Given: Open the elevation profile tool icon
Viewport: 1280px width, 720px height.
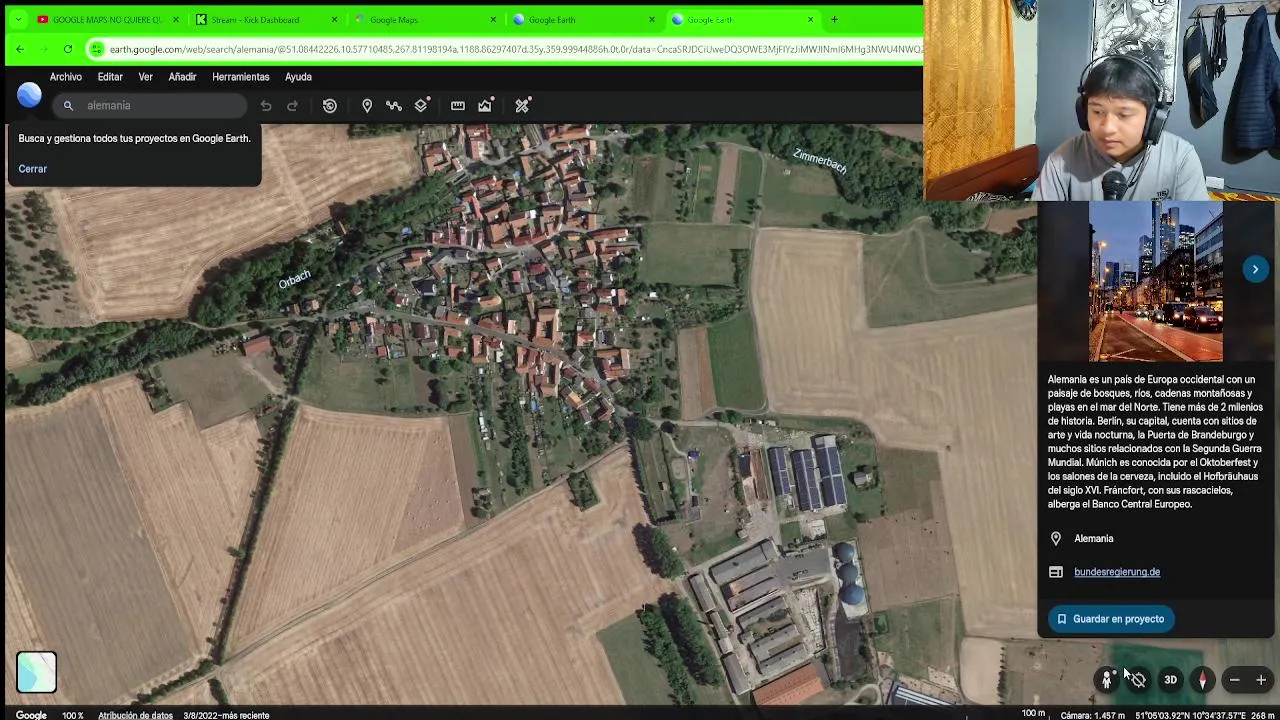Looking at the screenshot, I should (x=485, y=106).
